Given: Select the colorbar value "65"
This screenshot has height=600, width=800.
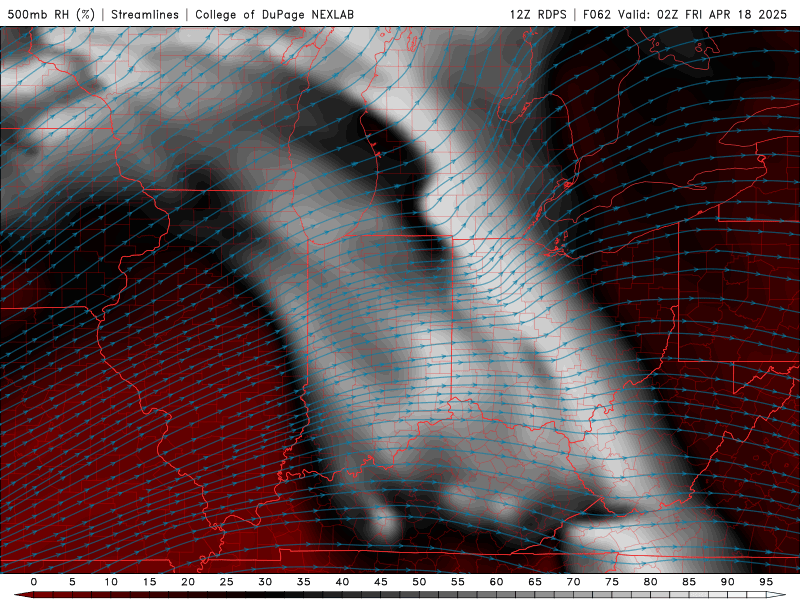Looking at the screenshot, I should pyautogui.click(x=535, y=582).
